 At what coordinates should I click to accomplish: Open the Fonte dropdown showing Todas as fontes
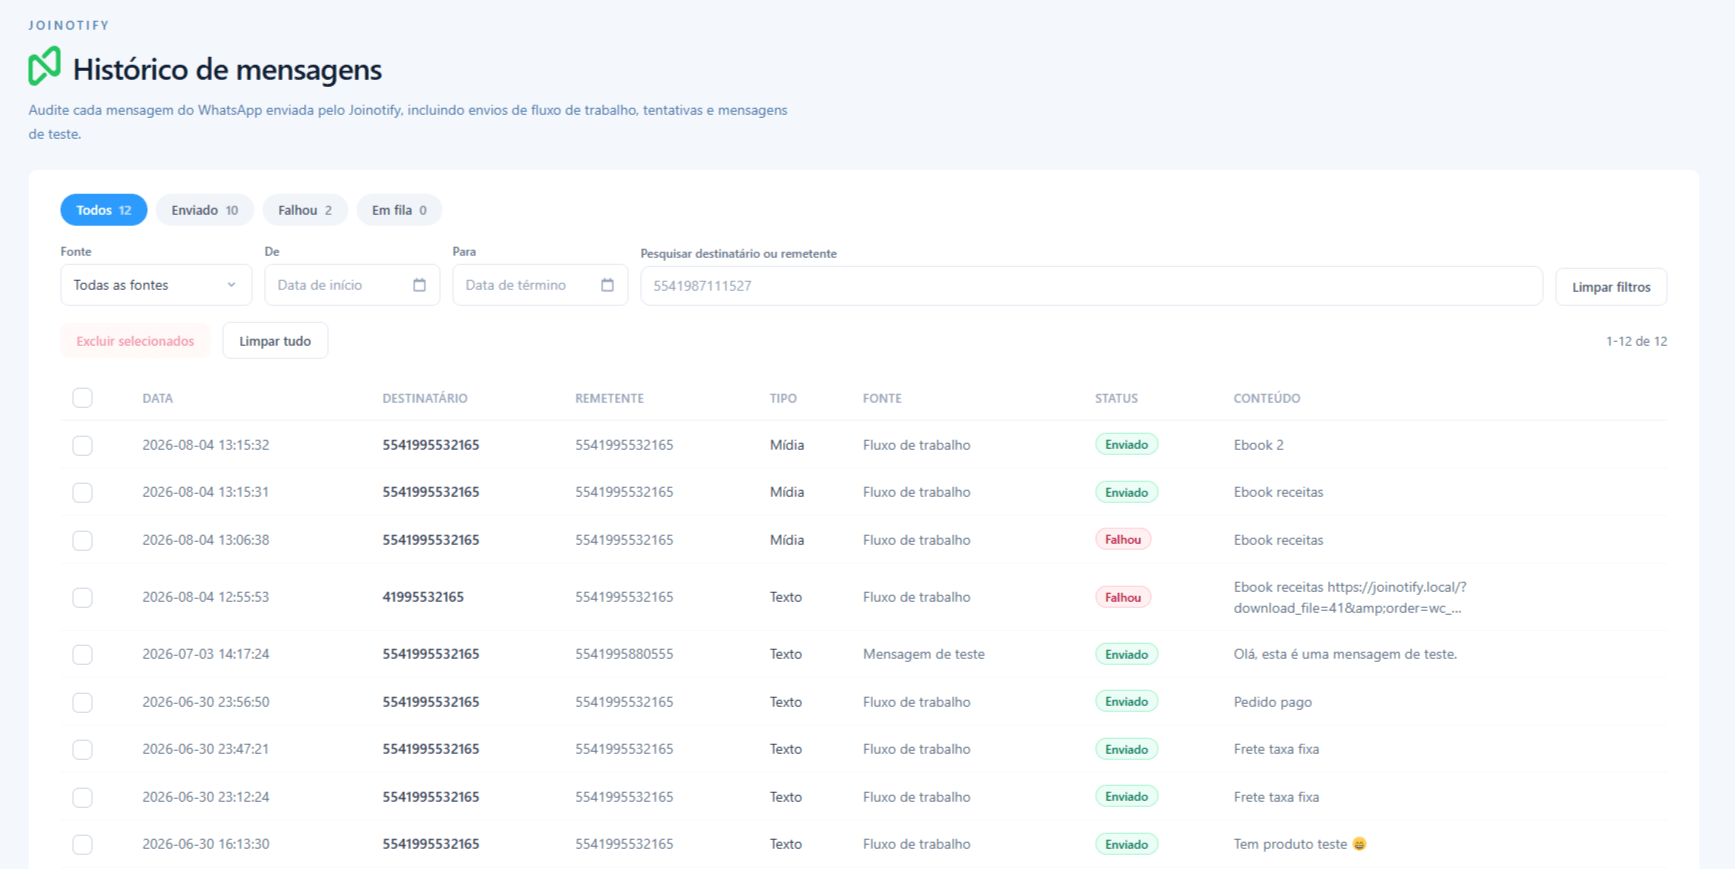(x=156, y=285)
